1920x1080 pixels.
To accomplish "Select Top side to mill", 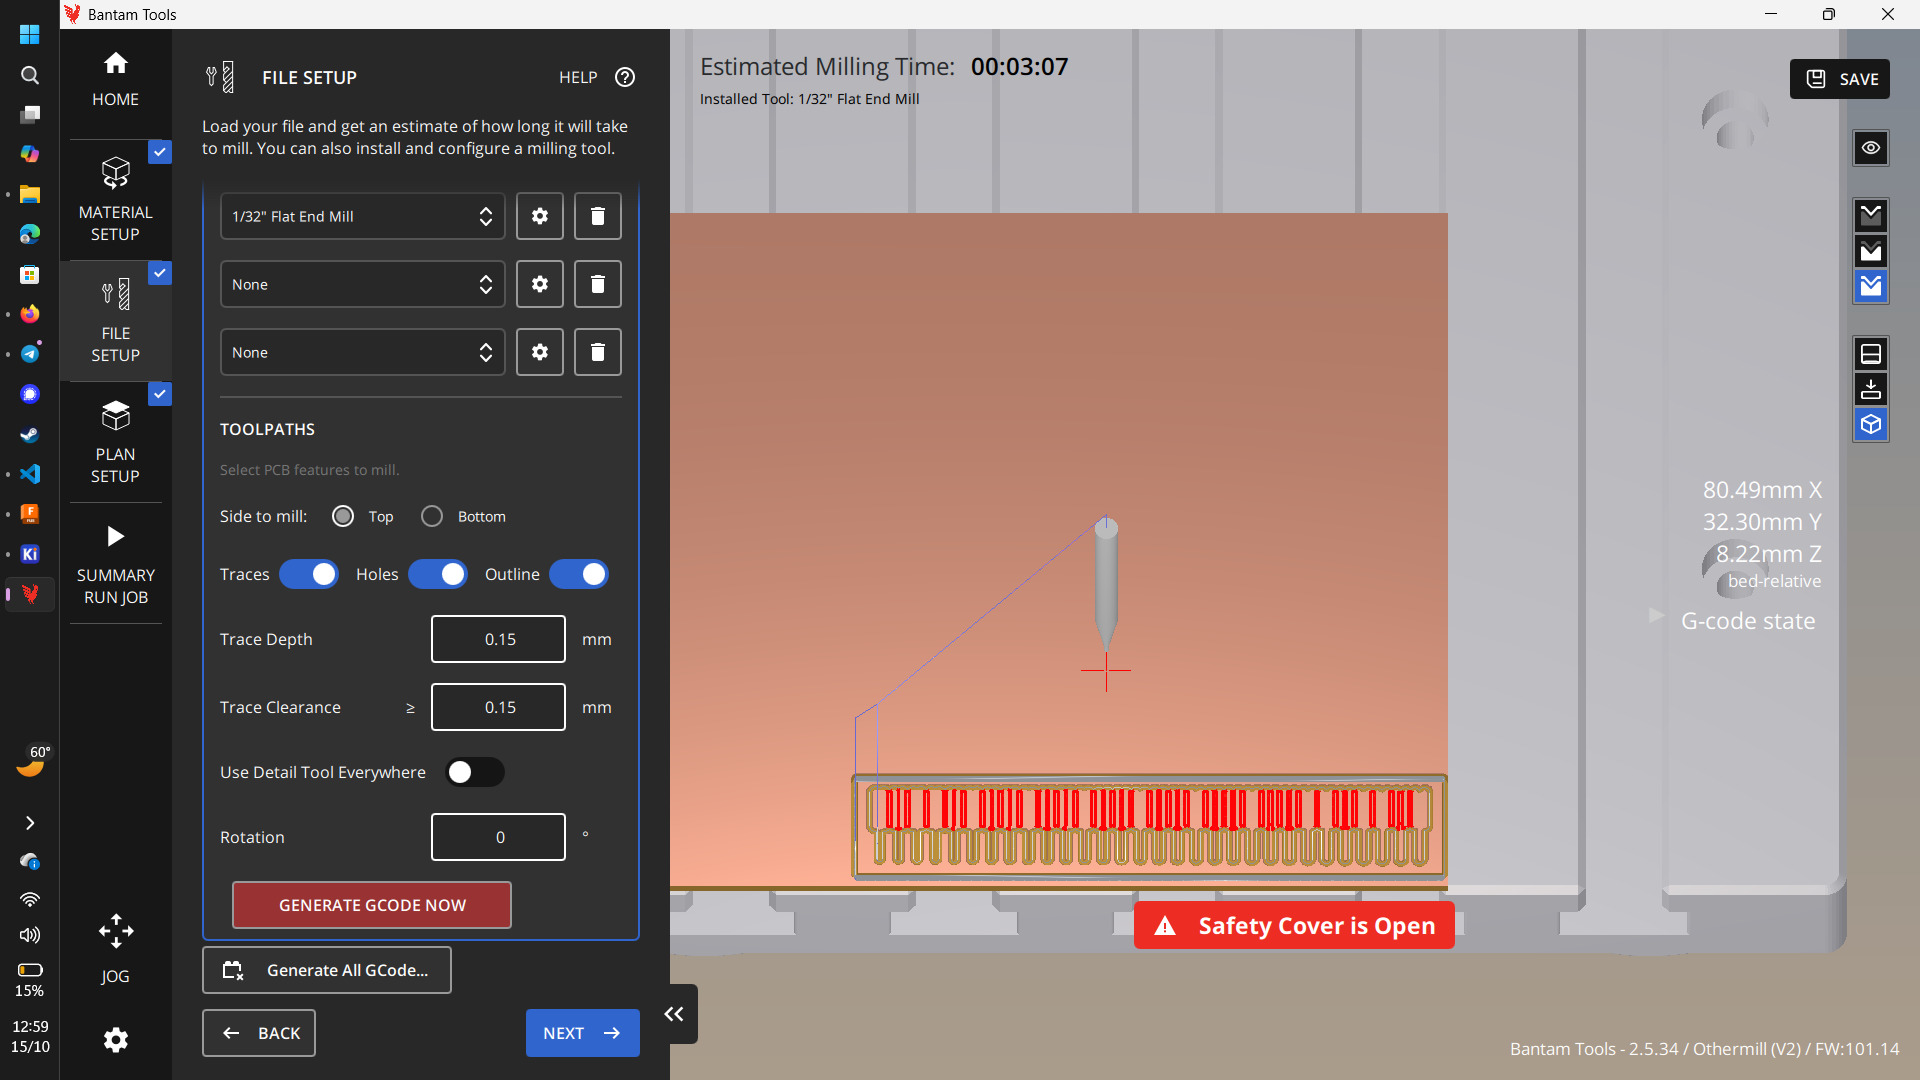I will [x=343, y=516].
